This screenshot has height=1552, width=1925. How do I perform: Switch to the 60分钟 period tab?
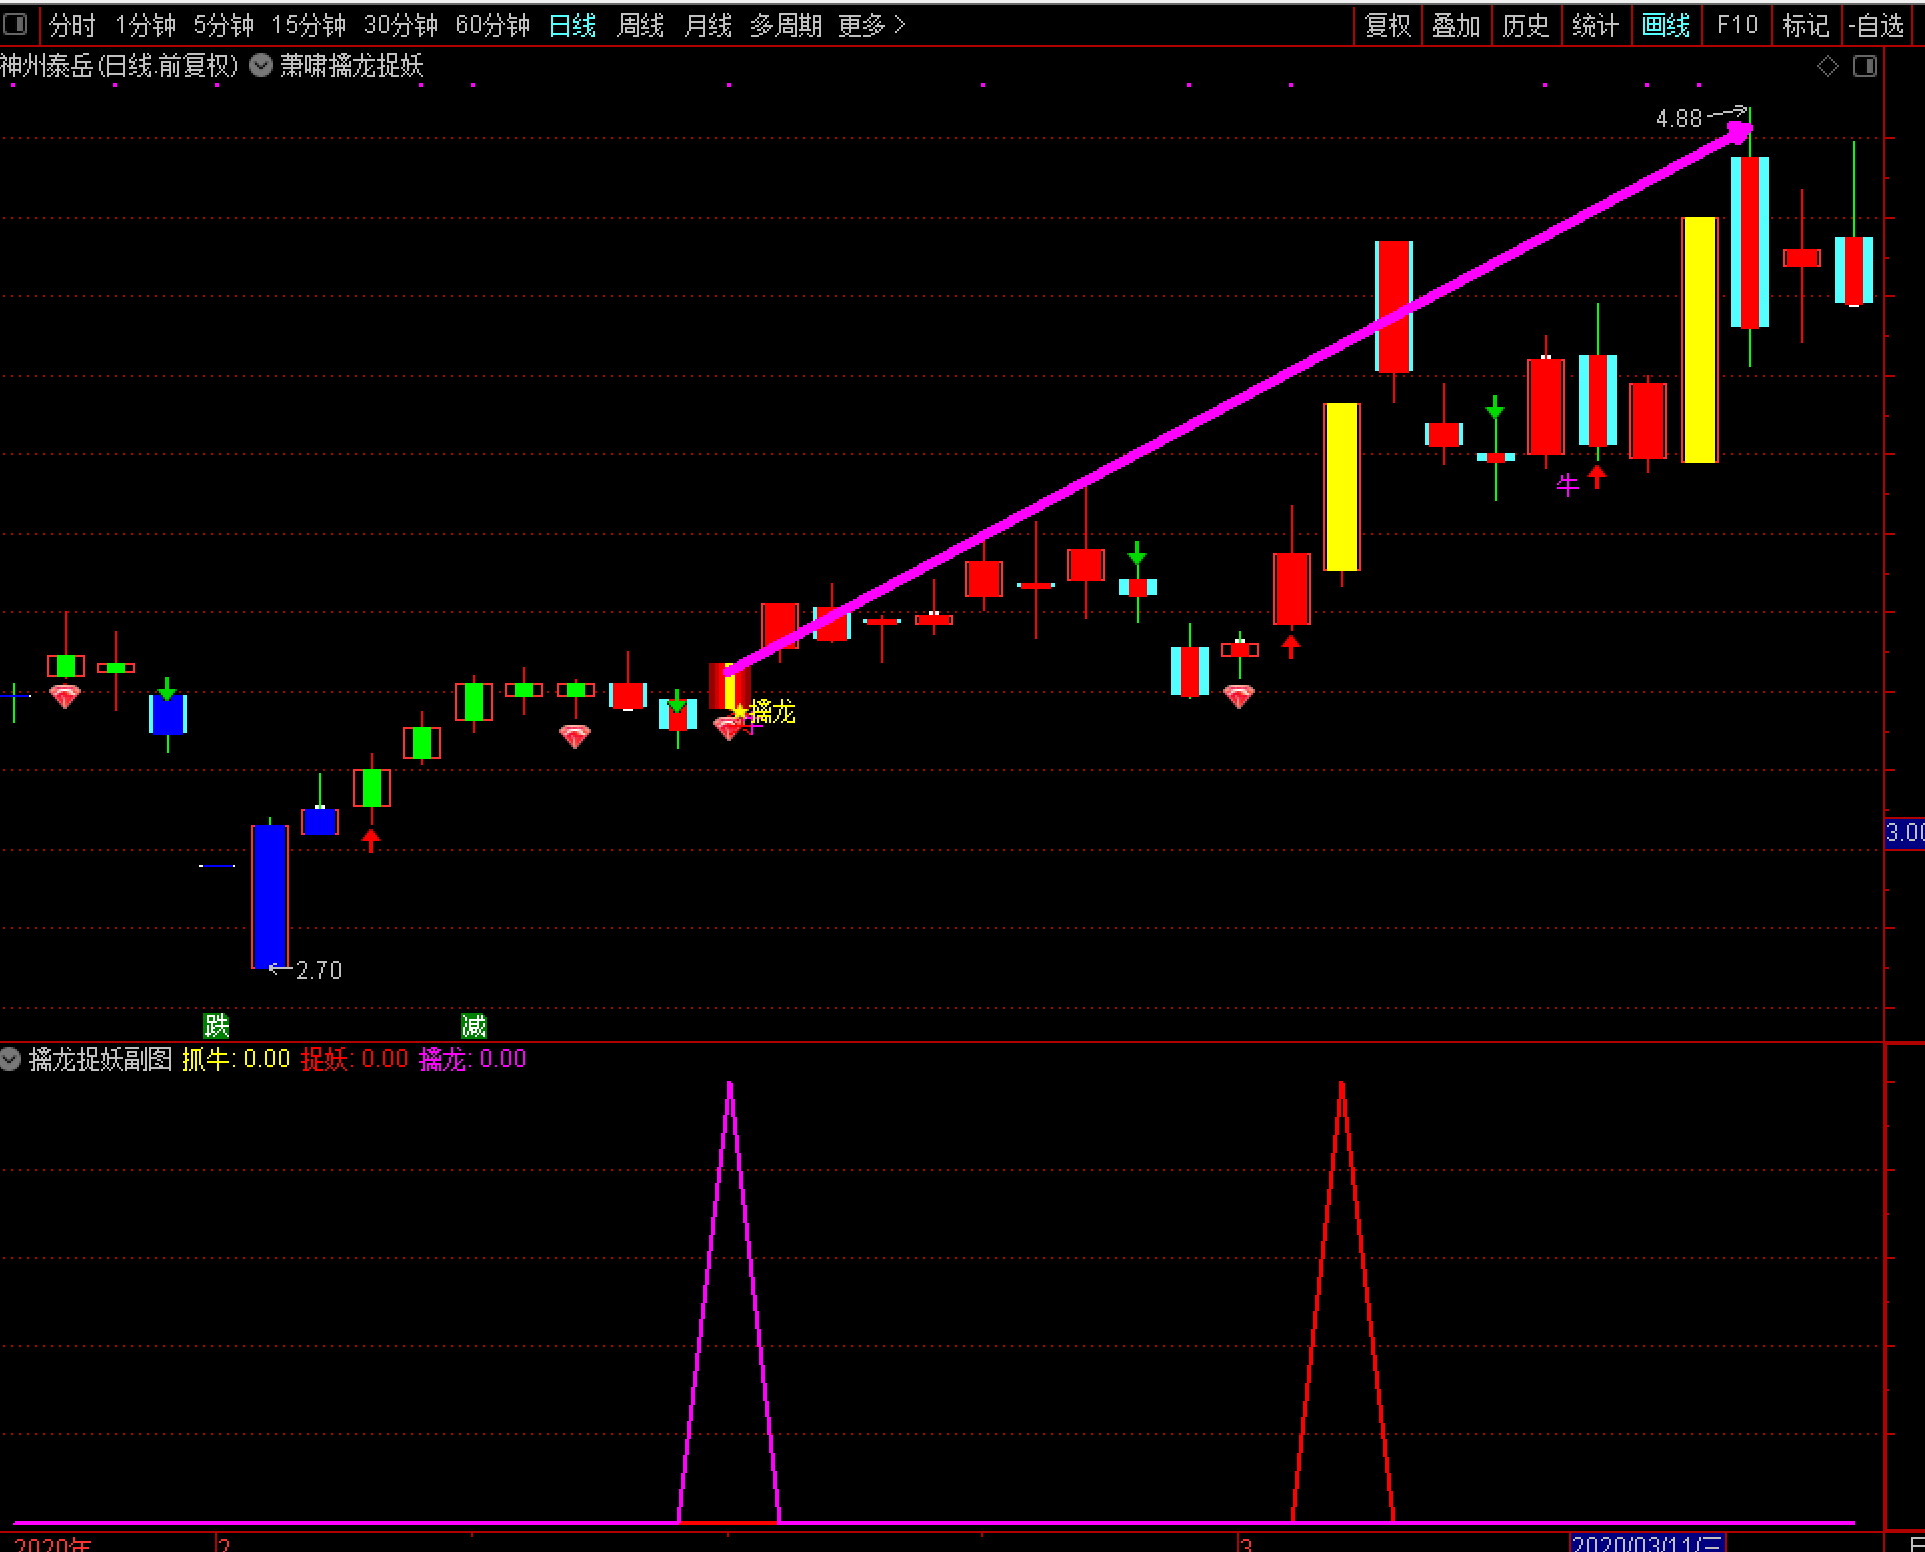[492, 25]
